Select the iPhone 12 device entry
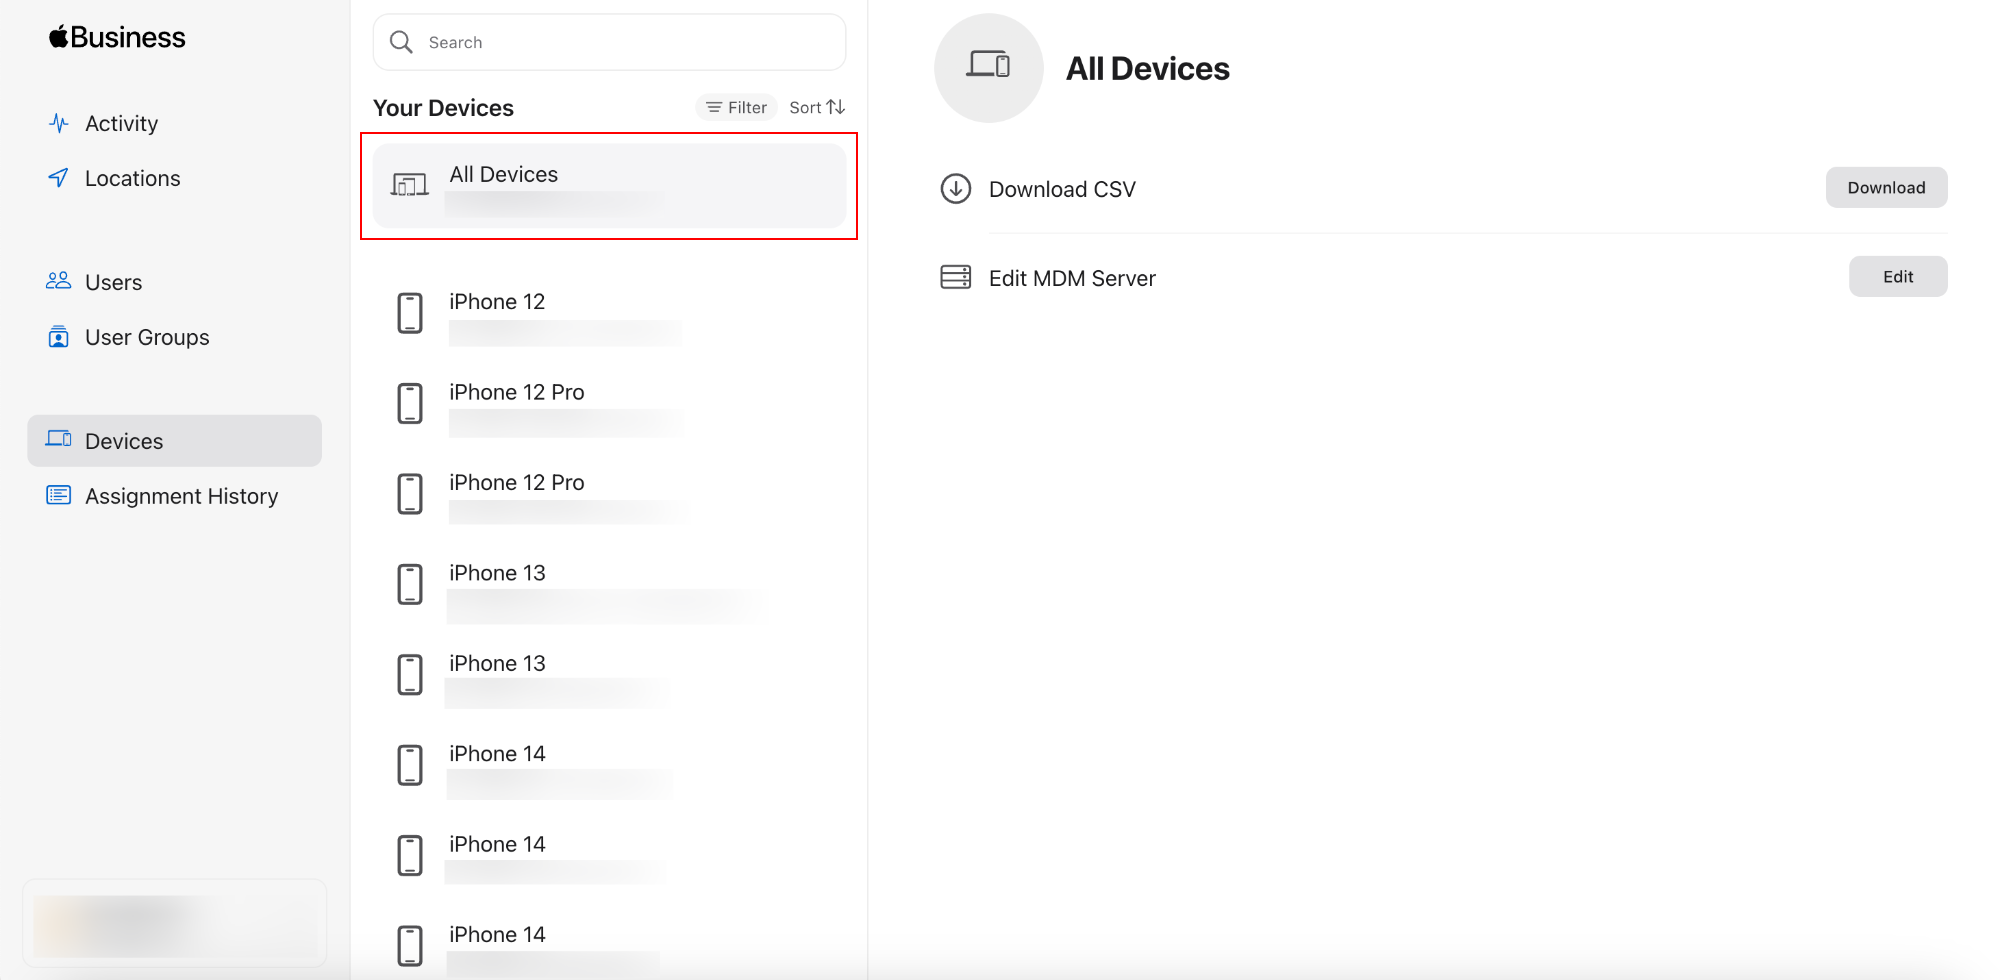The width and height of the screenshot is (2000, 980). [600, 314]
